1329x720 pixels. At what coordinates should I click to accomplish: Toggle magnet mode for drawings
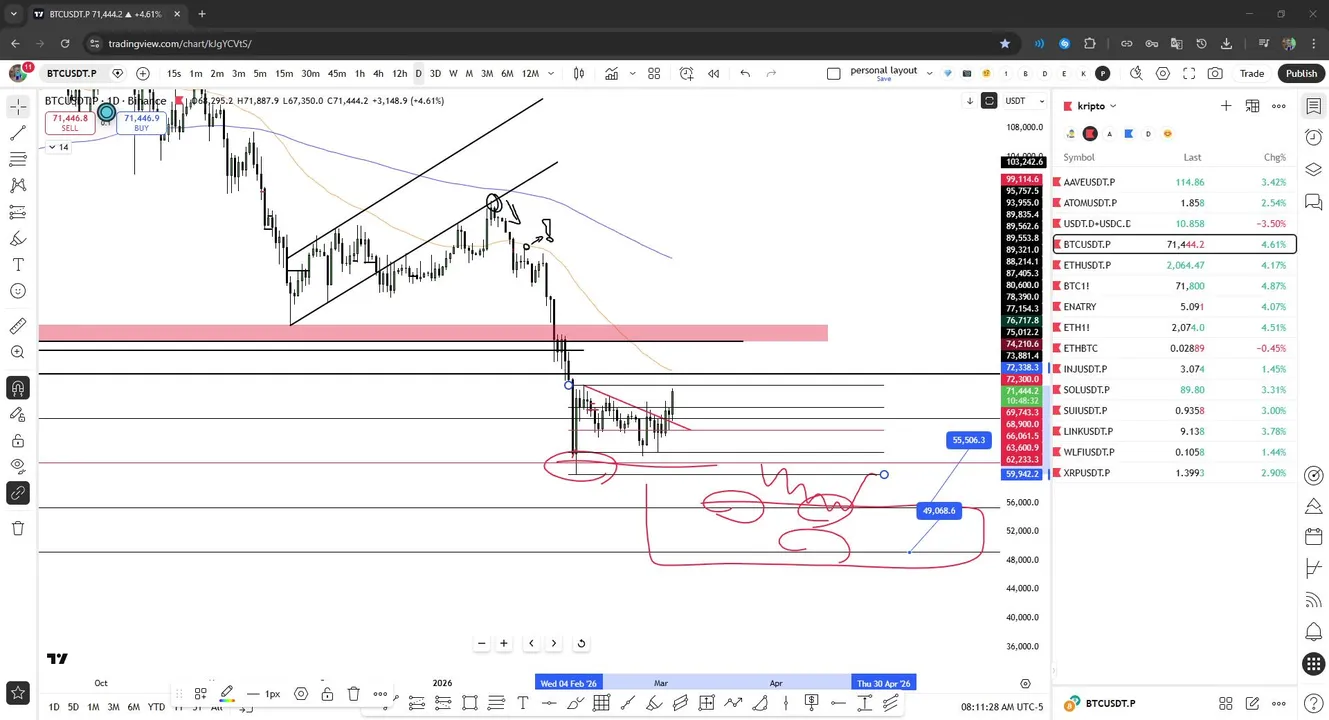(x=18, y=387)
